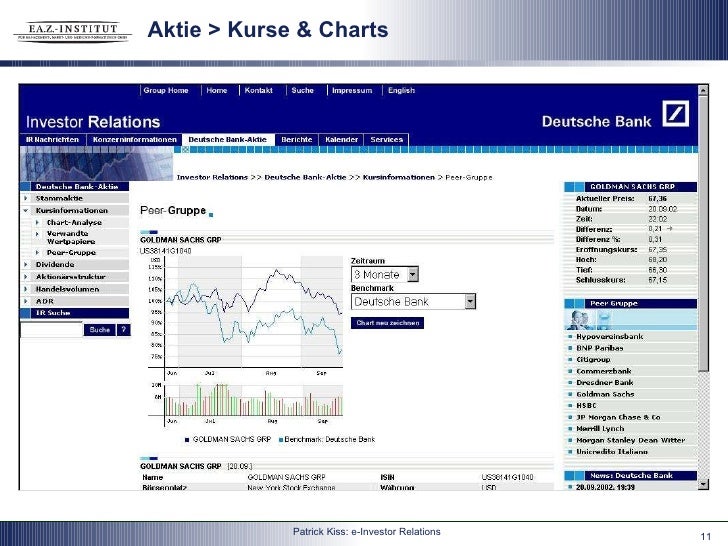Image resolution: width=728 pixels, height=546 pixels.
Task: Select Berichte tab
Action: click(297, 140)
